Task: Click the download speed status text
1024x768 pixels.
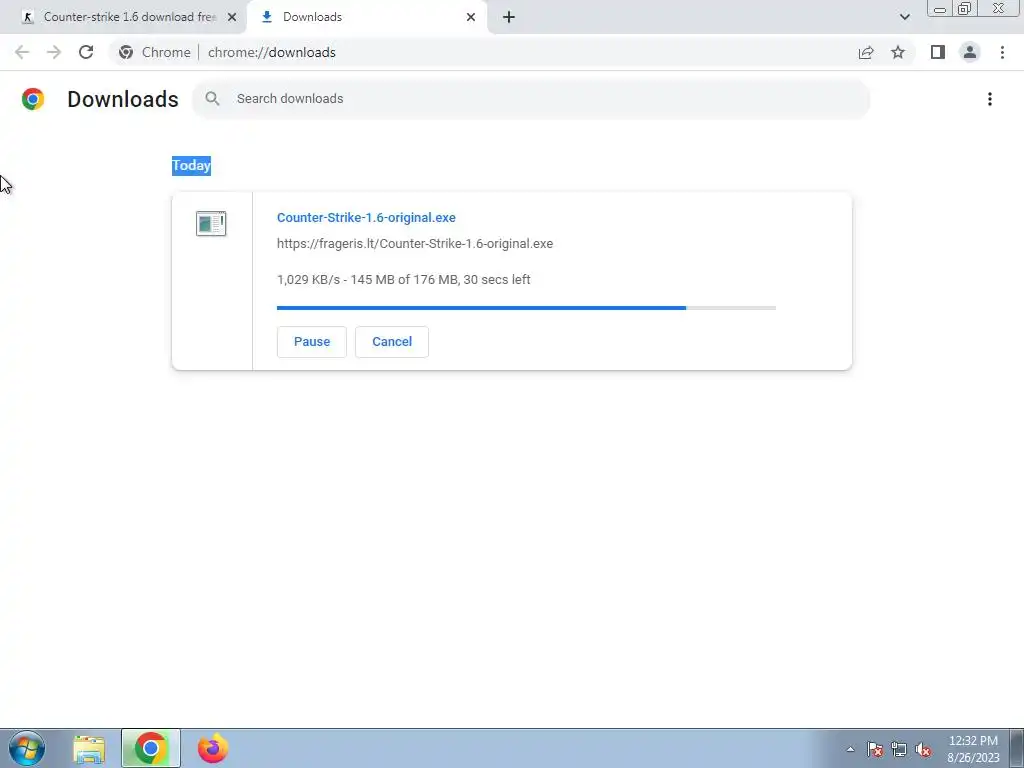Action: (404, 280)
